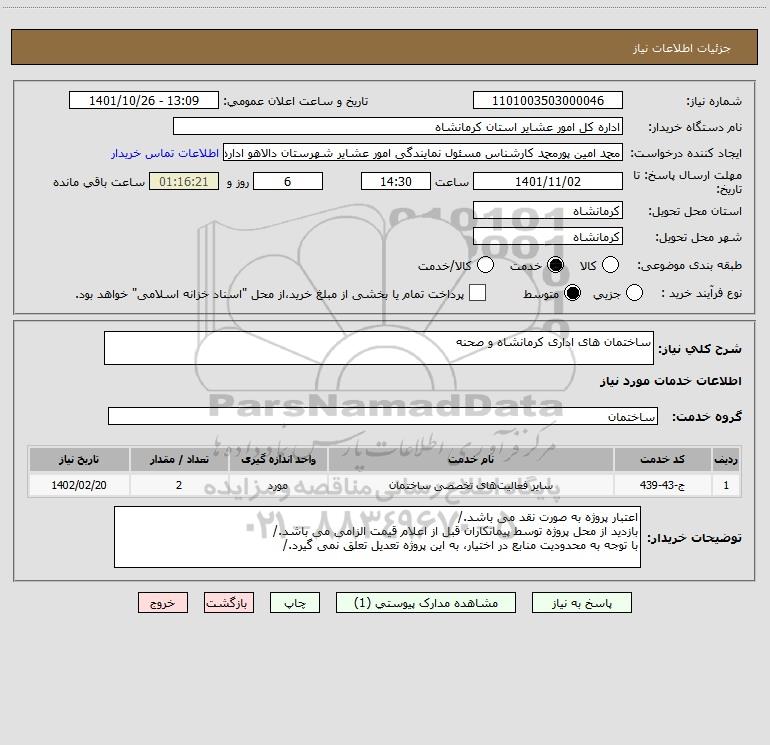This screenshot has width=770, height=745.
Task: Click the کد خدمت column header
Action: tap(662, 459)
